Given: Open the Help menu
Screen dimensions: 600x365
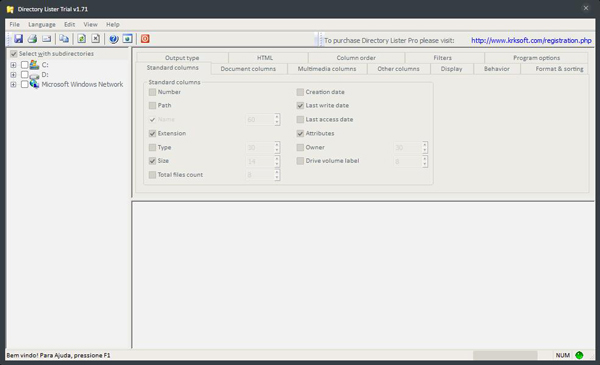Looking at the screenshot, I should tap(113, 24).
